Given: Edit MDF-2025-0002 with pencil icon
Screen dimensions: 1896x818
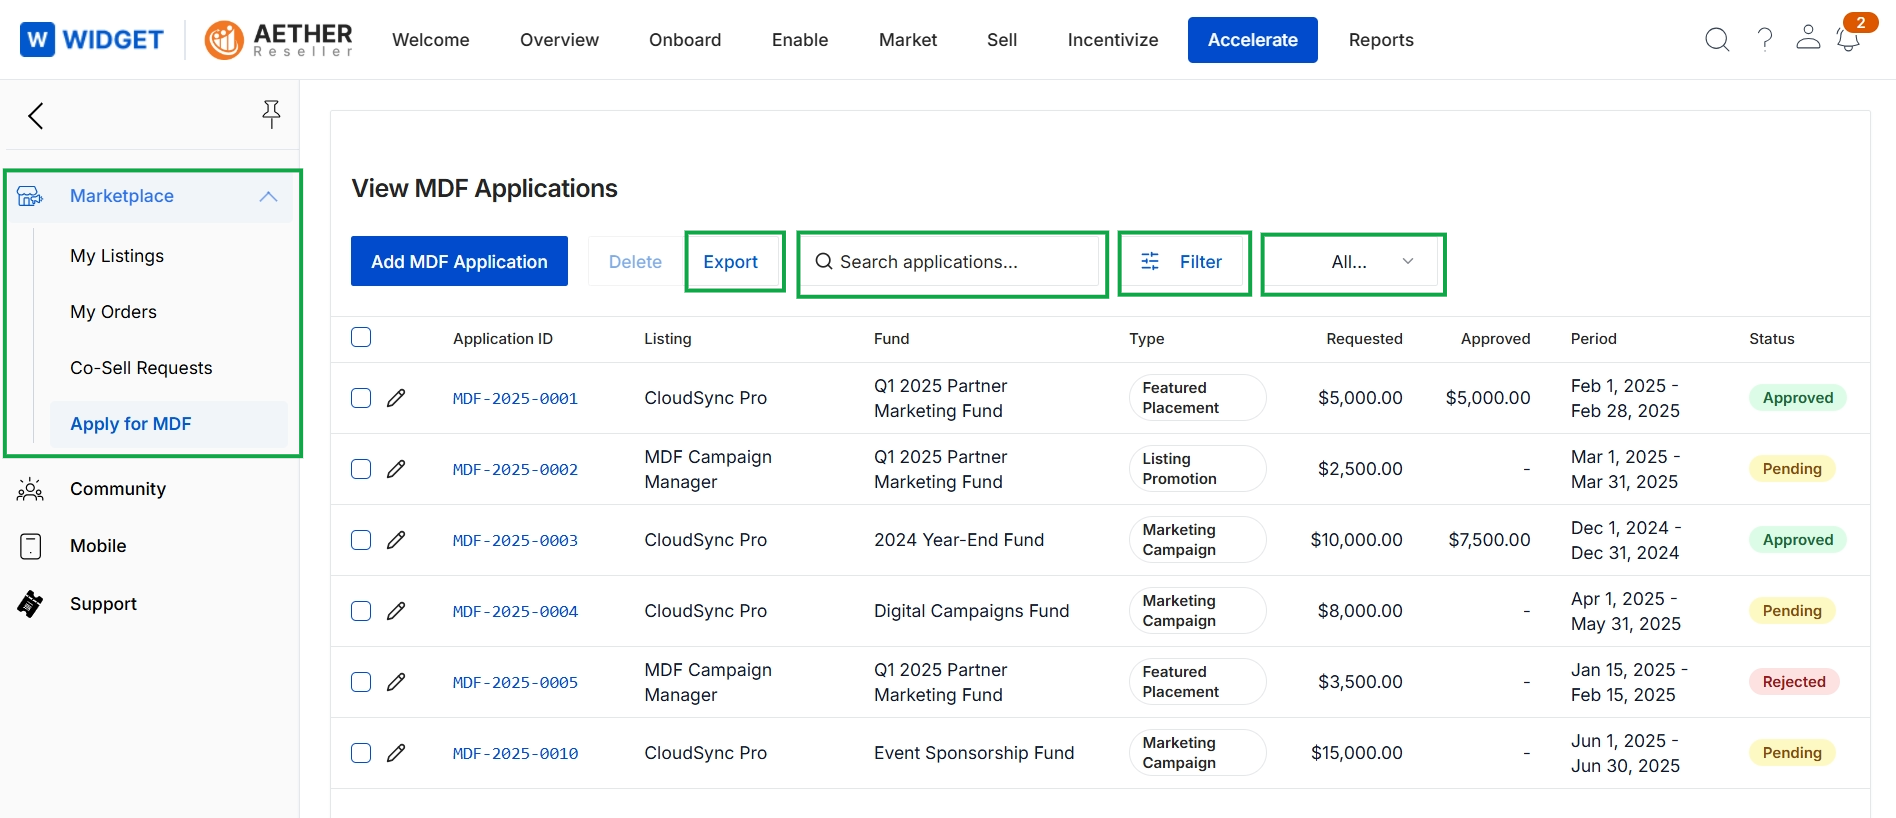Looking at the screenshot, I should 396,469.
